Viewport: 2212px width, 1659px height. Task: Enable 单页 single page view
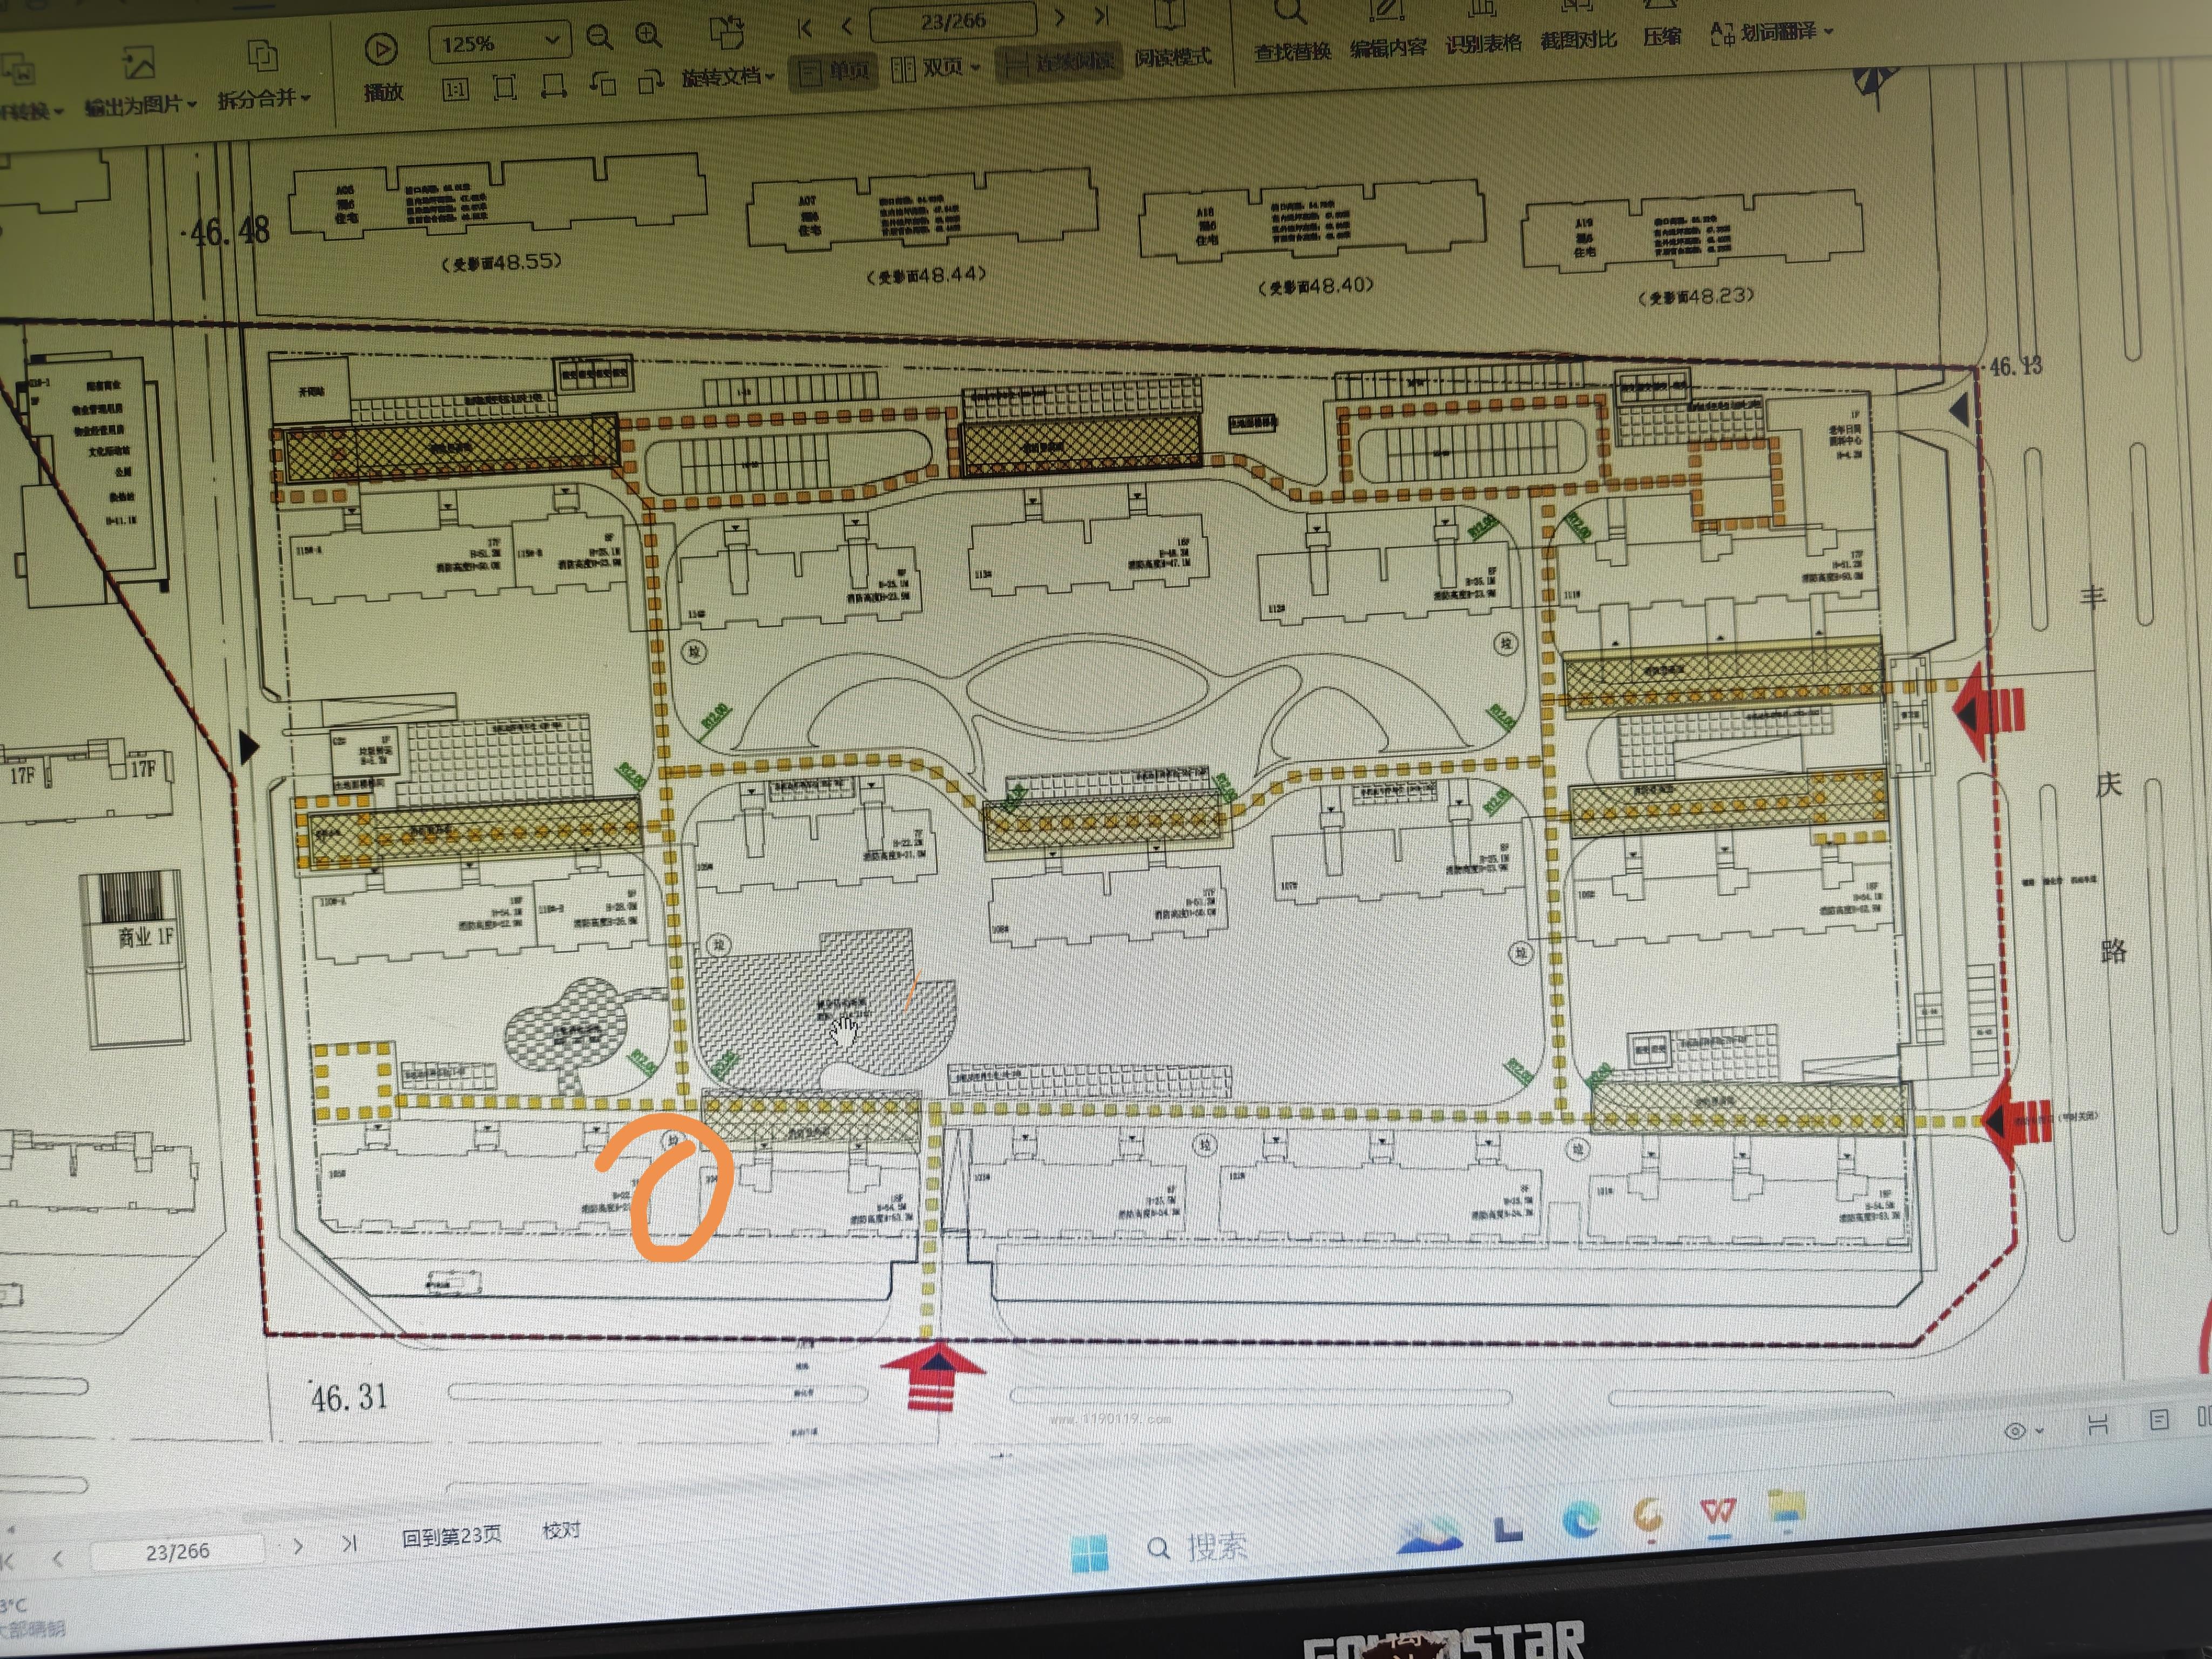(833, 70)
